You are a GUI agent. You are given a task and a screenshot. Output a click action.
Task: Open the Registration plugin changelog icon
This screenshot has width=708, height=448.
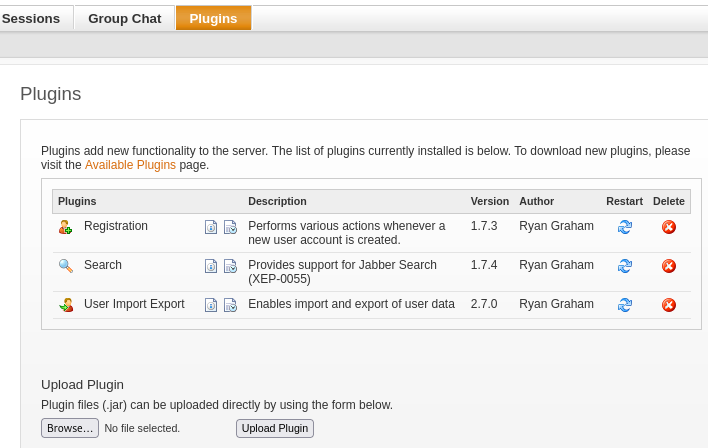[x=230, y=227]
